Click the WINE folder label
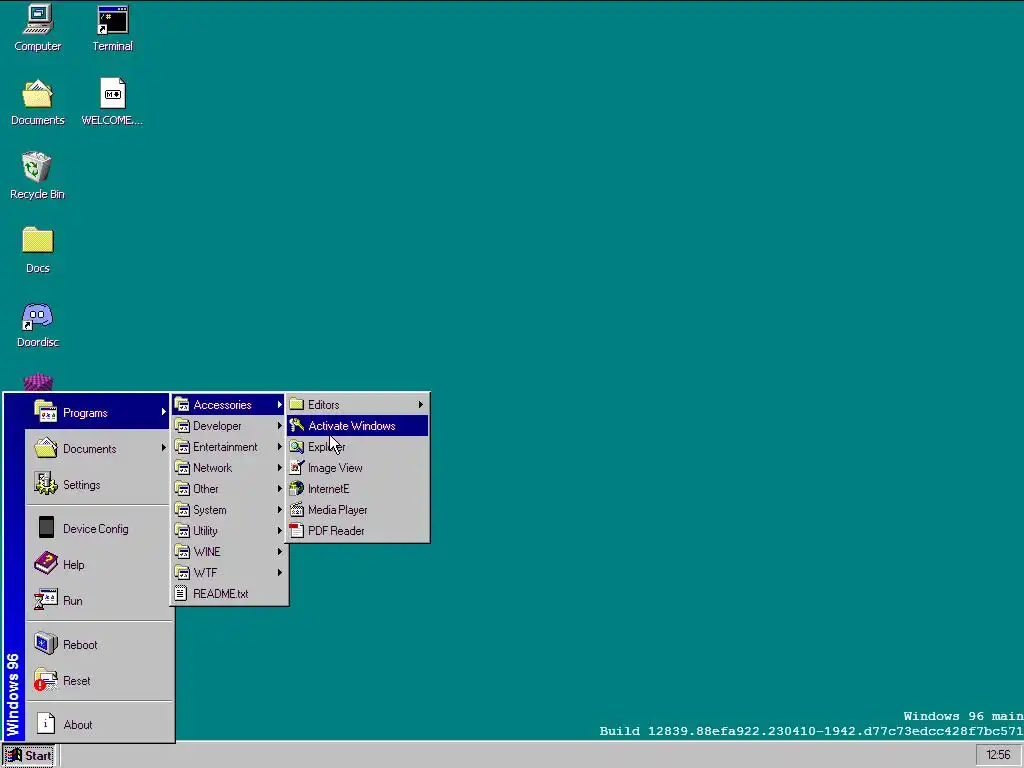The image size is (1024, 768). coord(207,552)
